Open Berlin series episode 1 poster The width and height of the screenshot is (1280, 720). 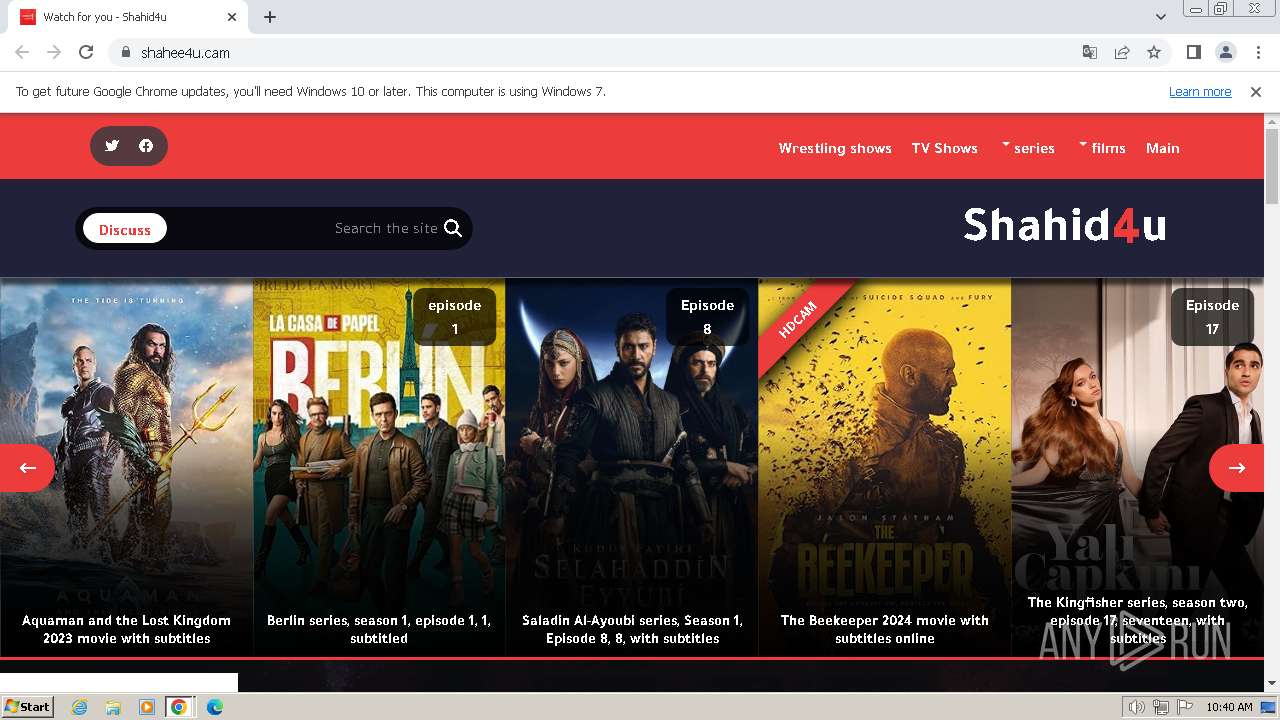(x=379, y=467)
